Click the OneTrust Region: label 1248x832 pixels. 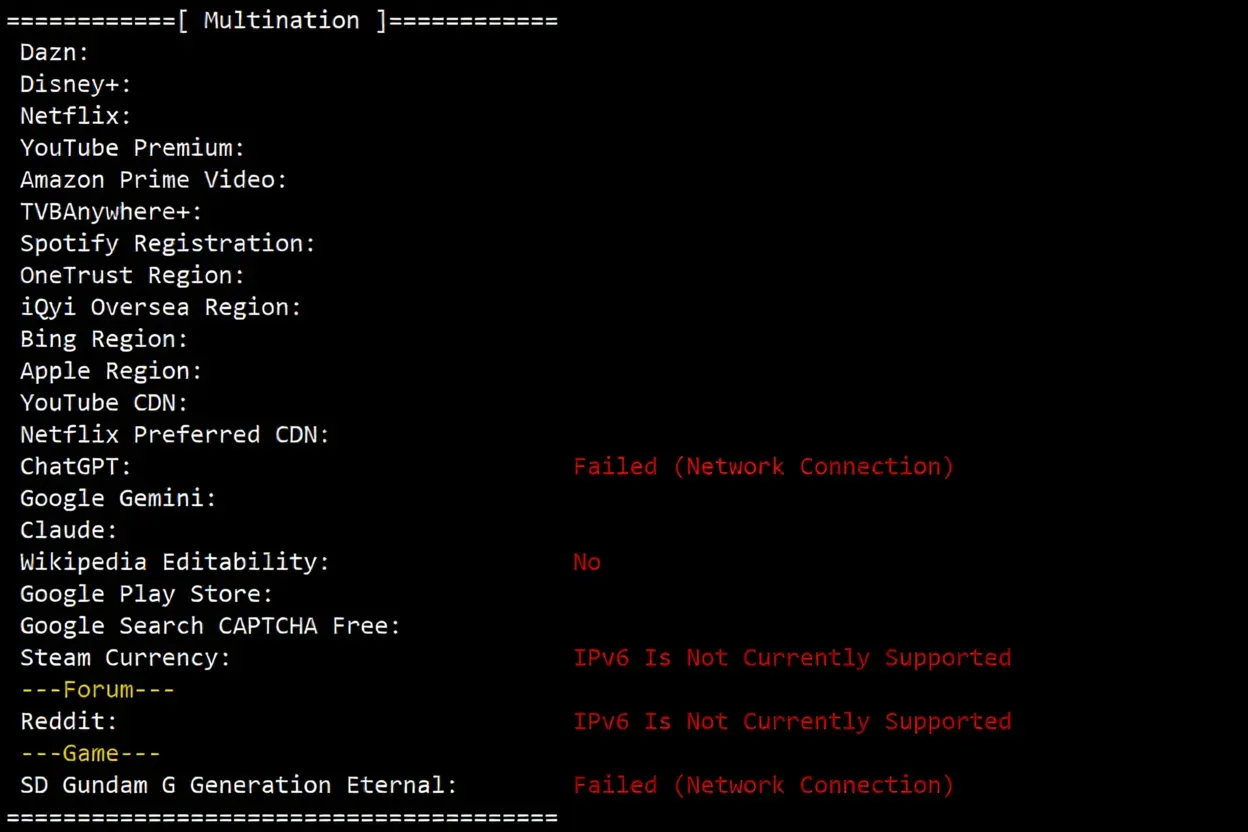click(132, 276)
